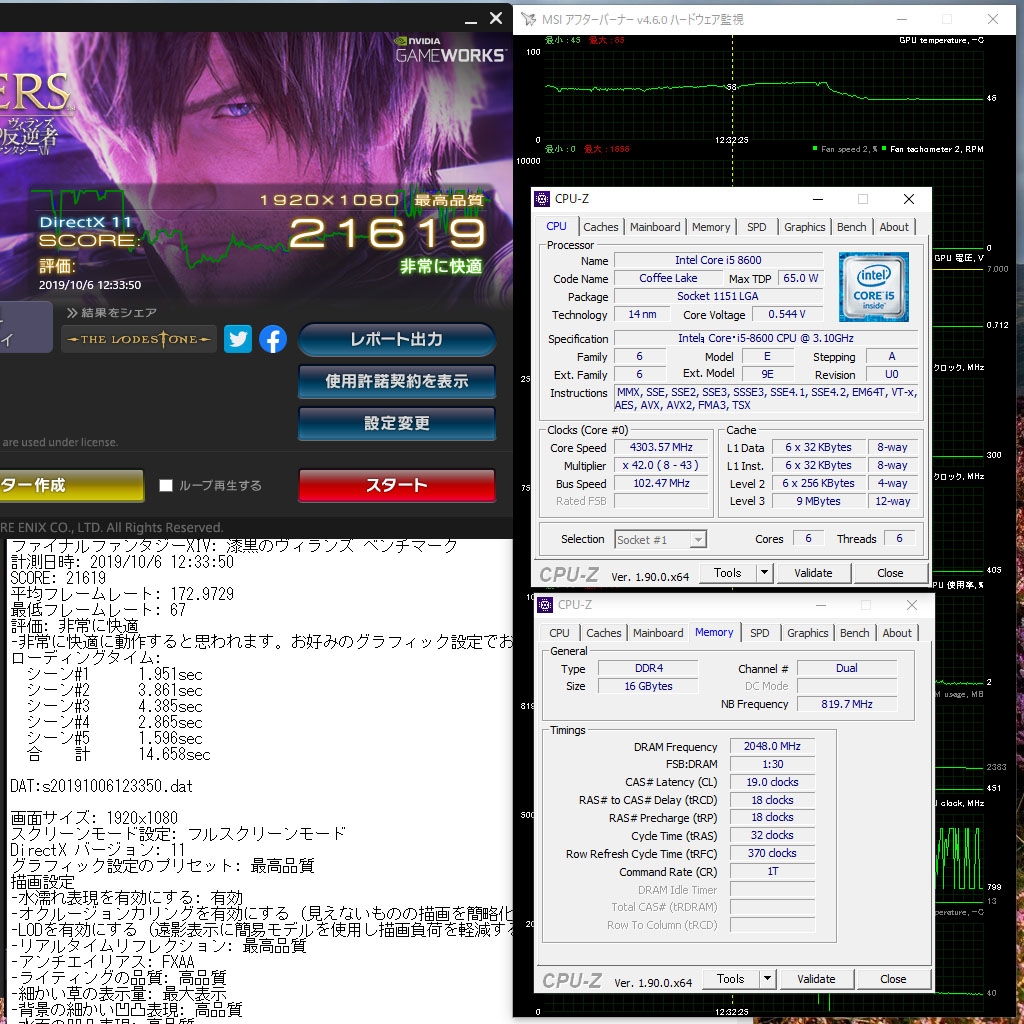Viewport: 1024px width, 1024px height.
Task: Click 使用許諾契約を表示 license button
Action: 396,381
